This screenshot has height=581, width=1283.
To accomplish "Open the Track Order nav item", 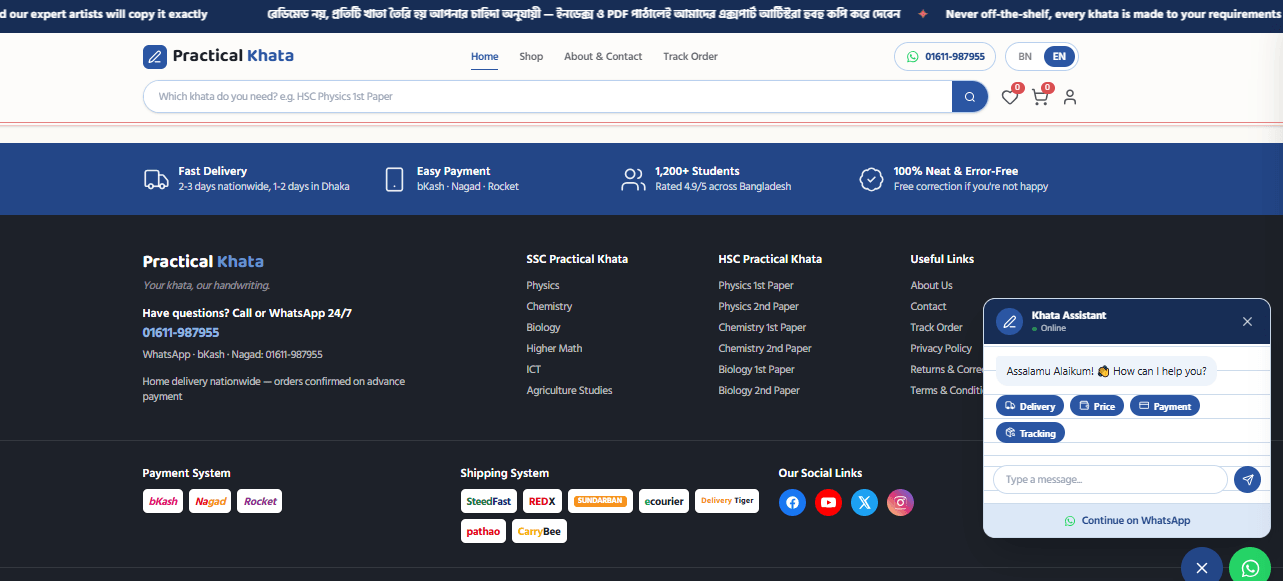I will (x=690, y=57).
